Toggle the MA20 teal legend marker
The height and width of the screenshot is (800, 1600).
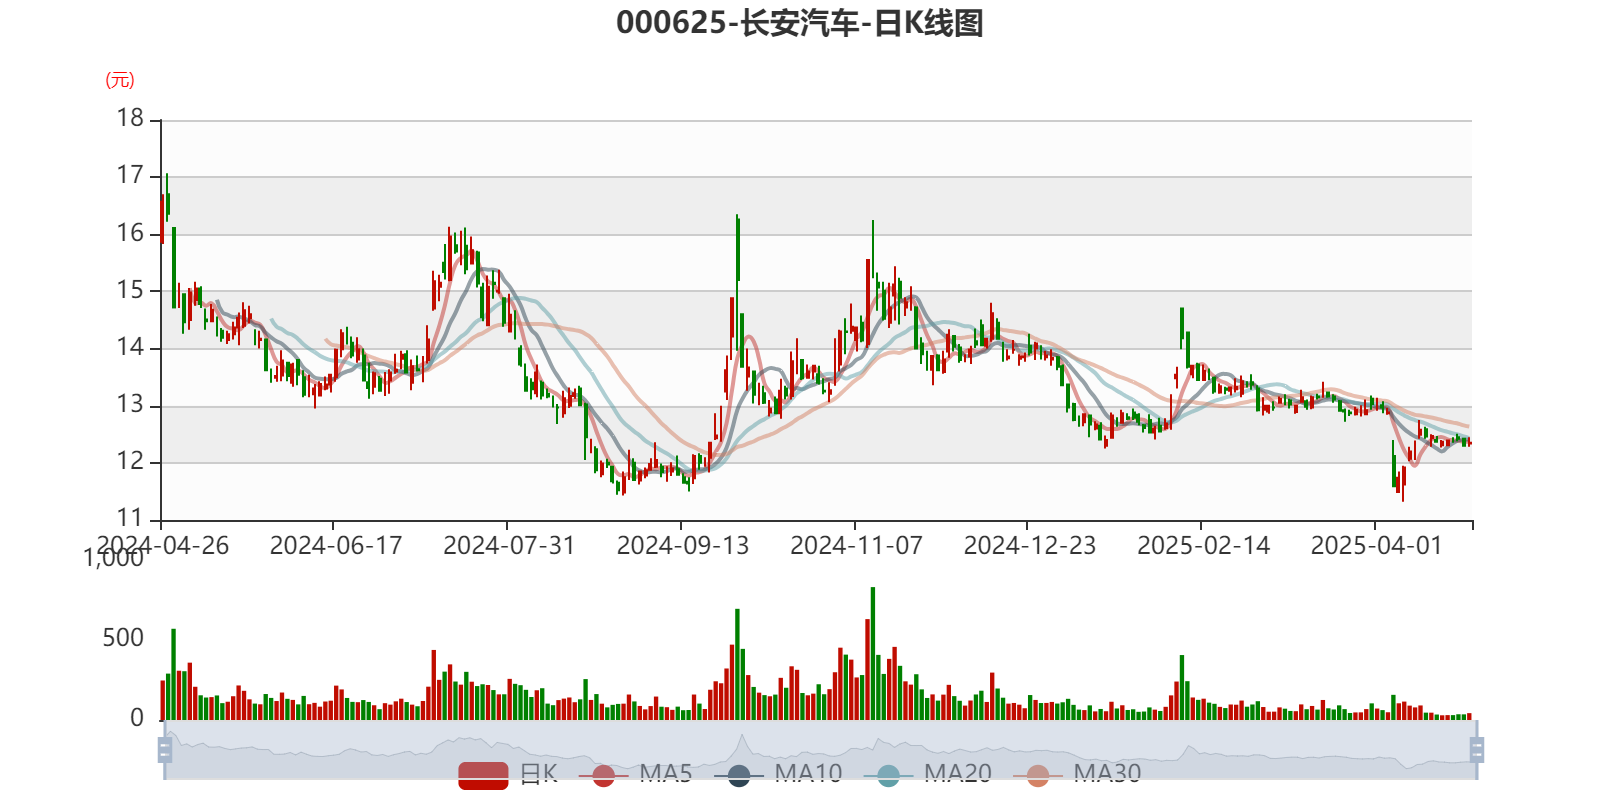(888, 775)
